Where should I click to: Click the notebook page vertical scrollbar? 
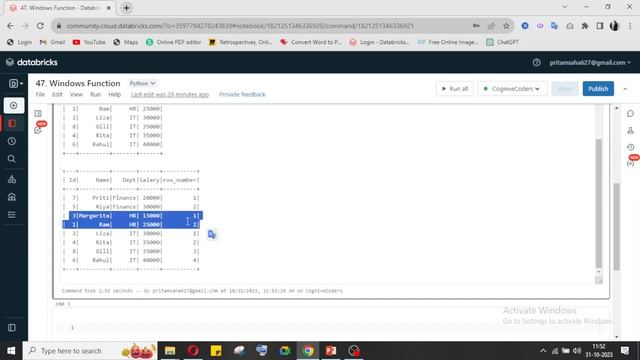coord(616,227)
